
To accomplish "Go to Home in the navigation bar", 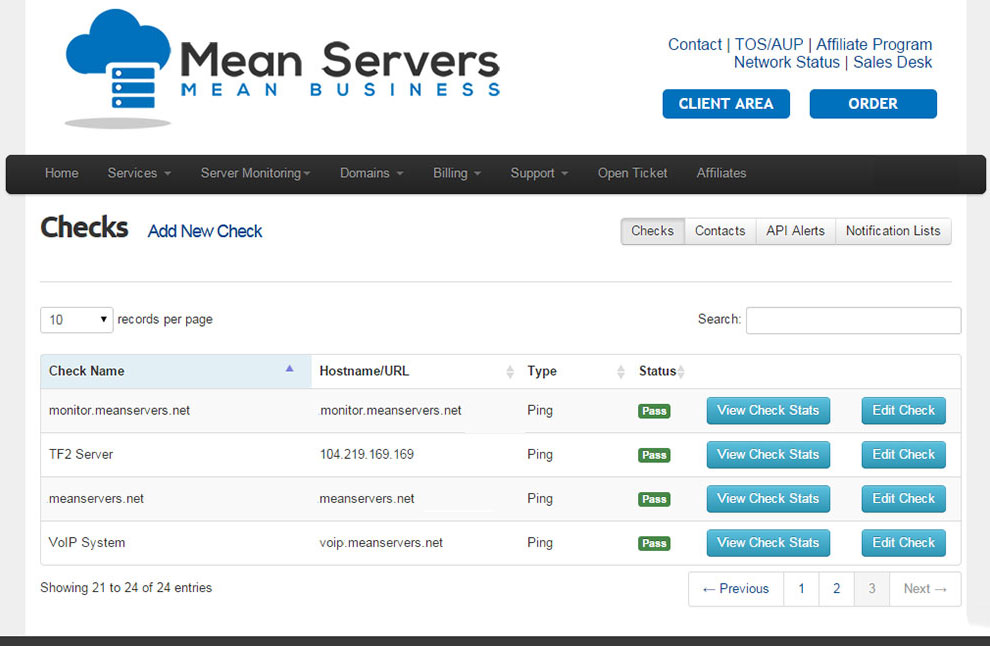I will coord(61,173).
